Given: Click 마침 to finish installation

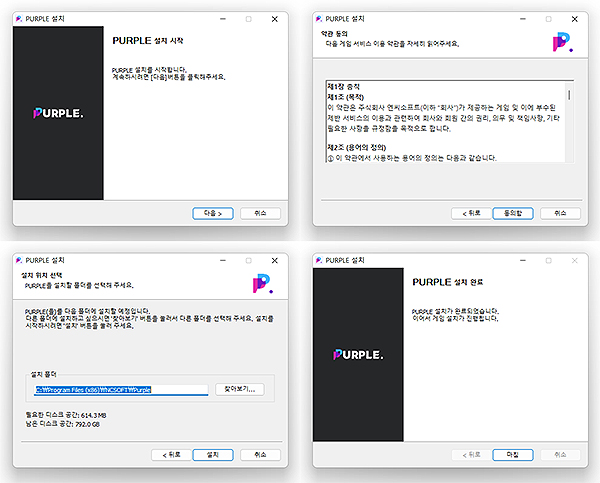Looking at the screenshot, I should click(x=513, y=455).
